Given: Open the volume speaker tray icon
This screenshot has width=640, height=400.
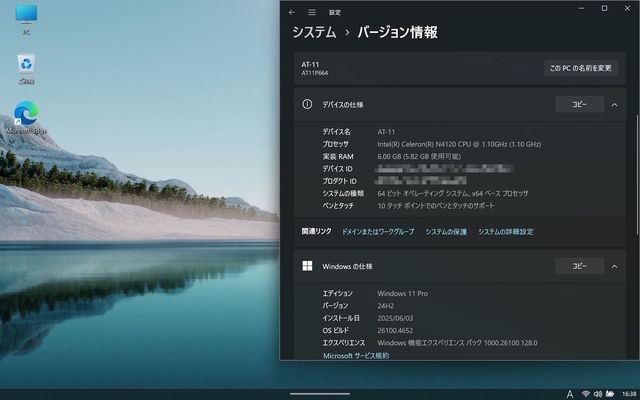Looking at the screenshot, I should (x=598, y=394).
